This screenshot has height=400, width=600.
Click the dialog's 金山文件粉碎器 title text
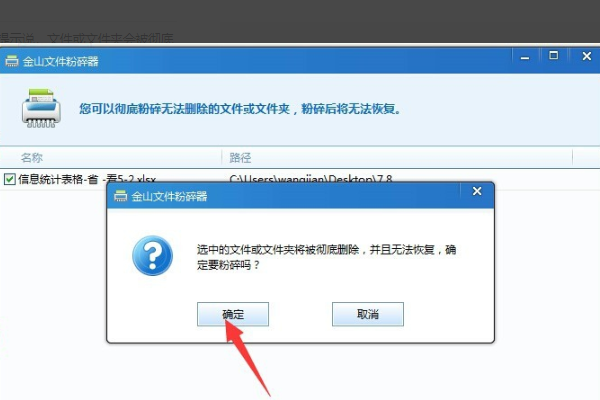pyautogui.click(x=169, y=196)
